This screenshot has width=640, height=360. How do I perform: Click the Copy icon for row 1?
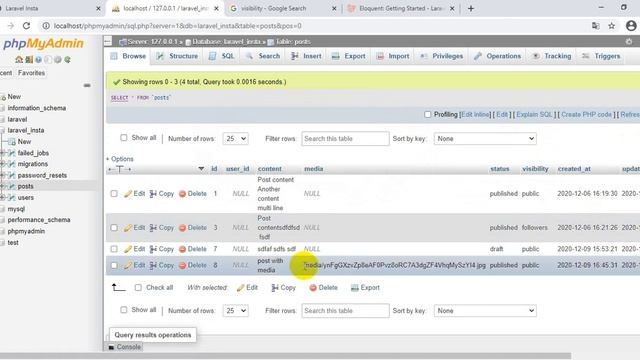153,193
